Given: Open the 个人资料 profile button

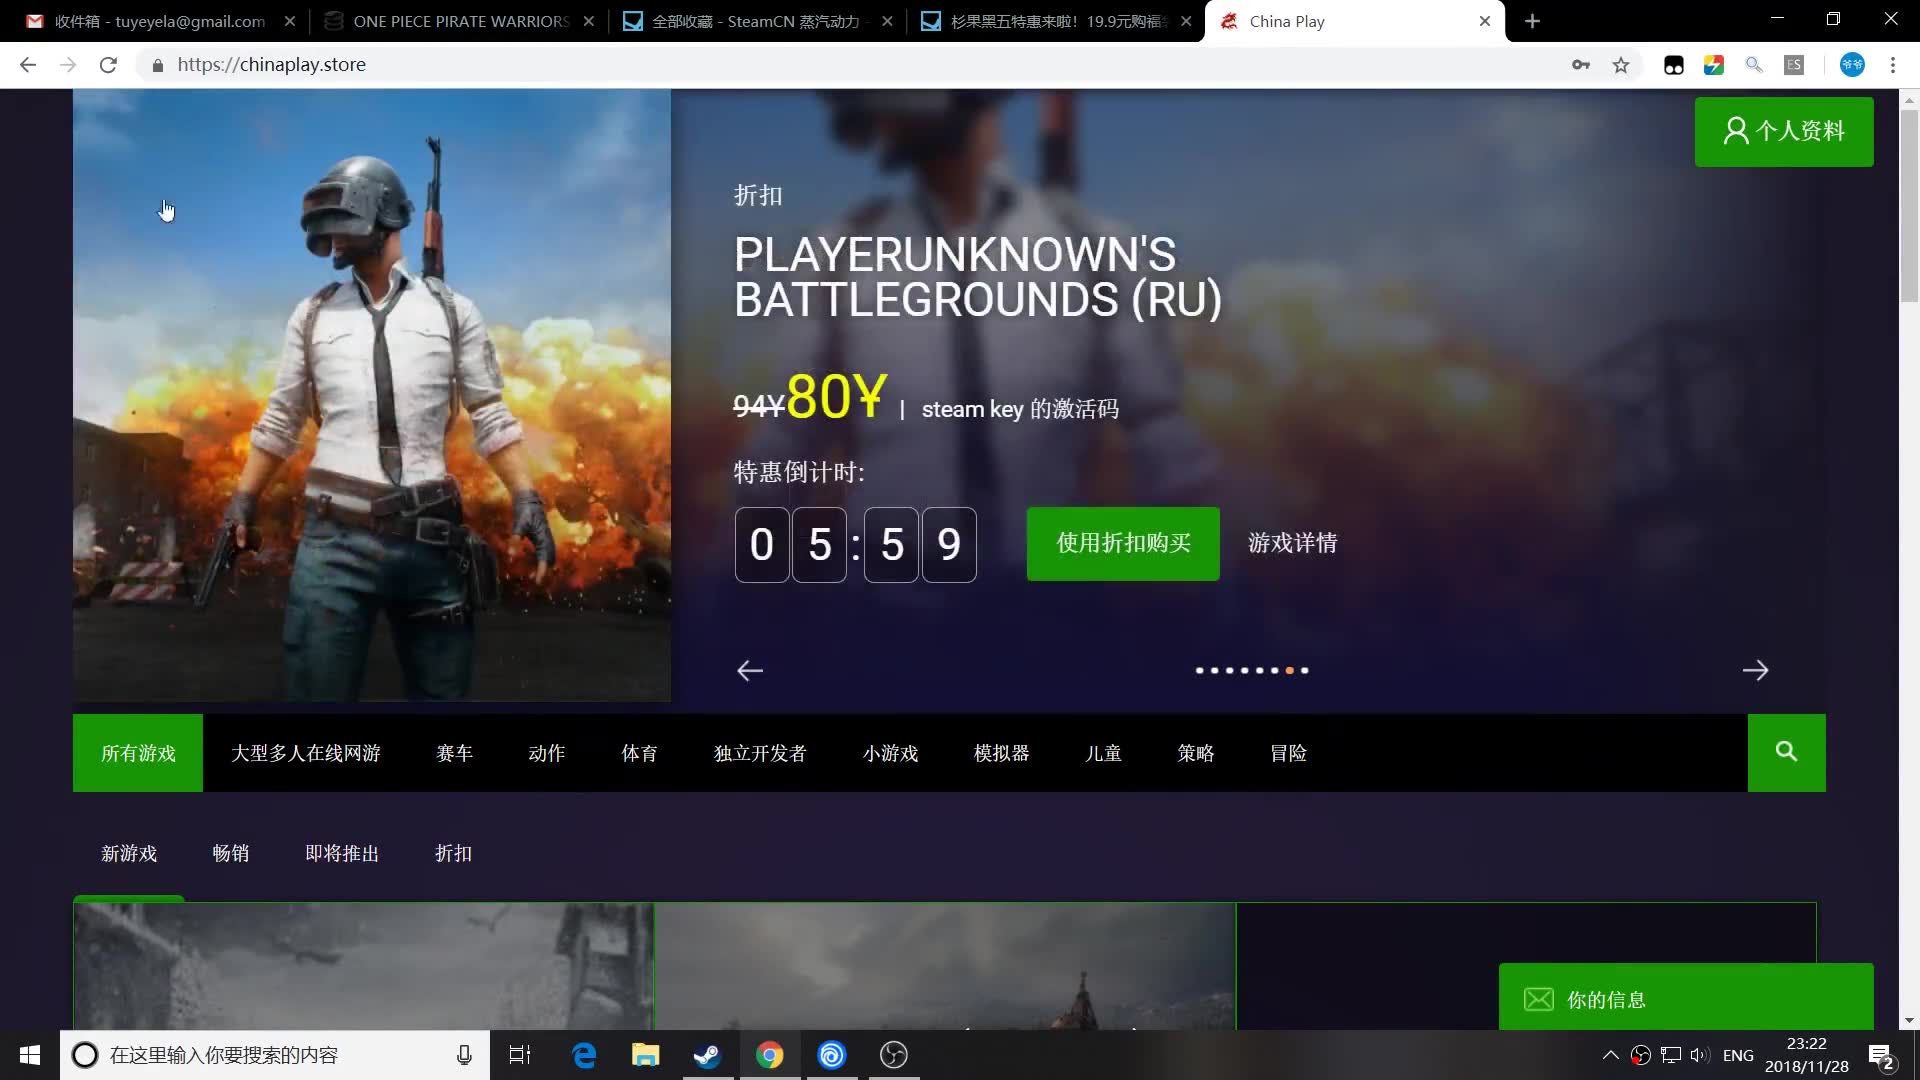Looking at the screenshot, I should 1784,131.
